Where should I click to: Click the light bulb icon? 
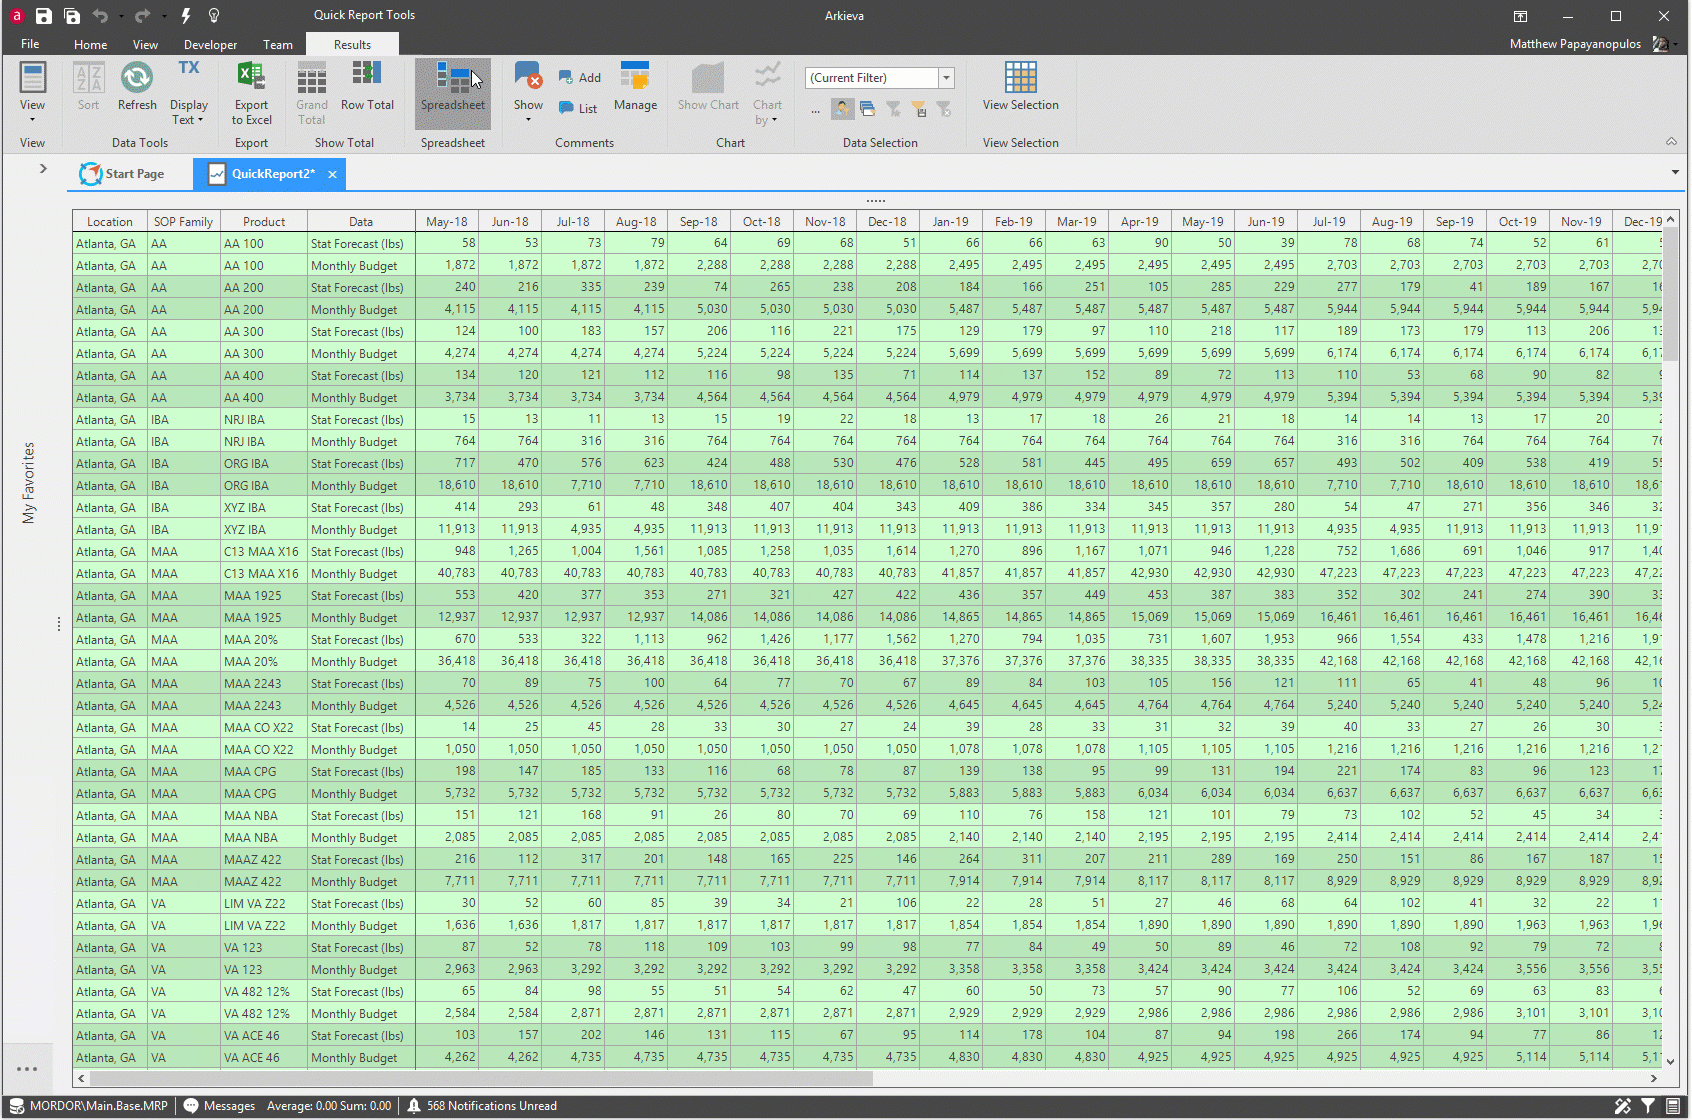(x=214, y=16)
